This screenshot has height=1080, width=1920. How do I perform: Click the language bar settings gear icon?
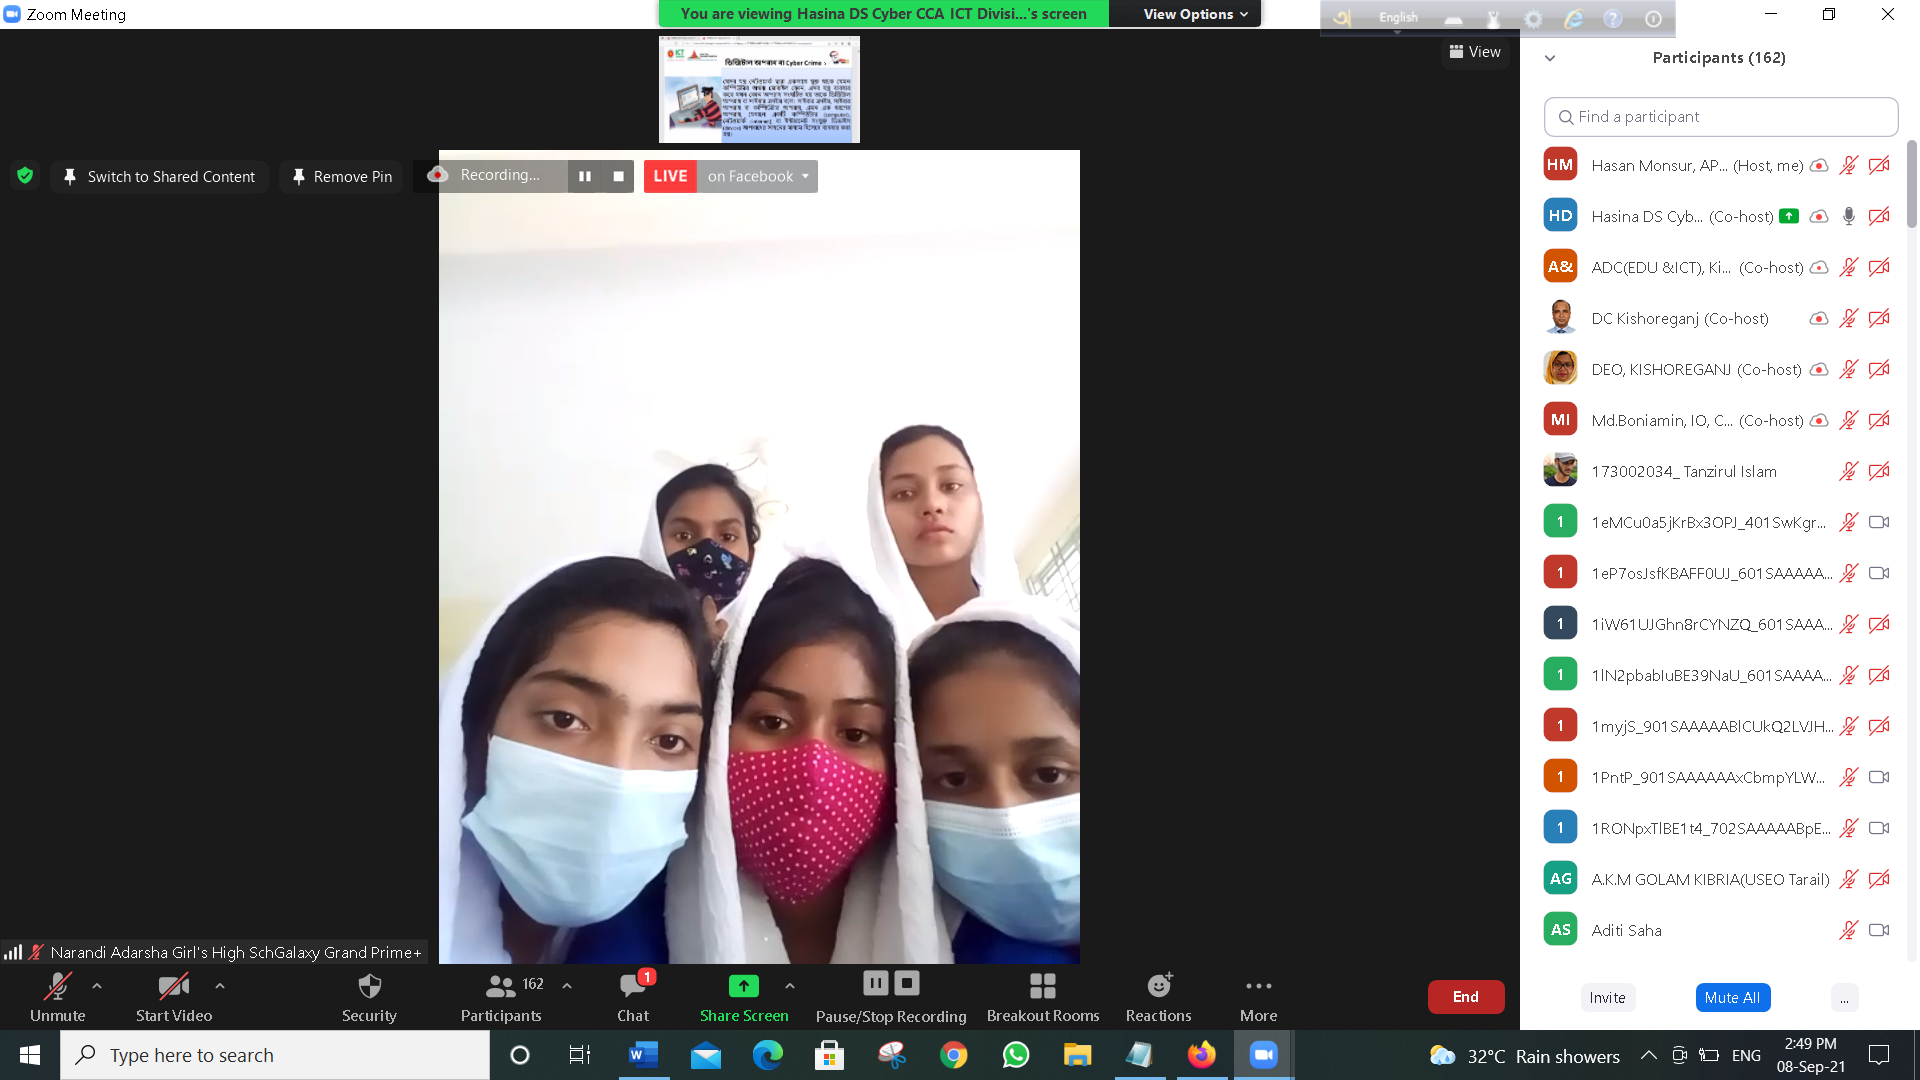click(x=1533, y=19)
